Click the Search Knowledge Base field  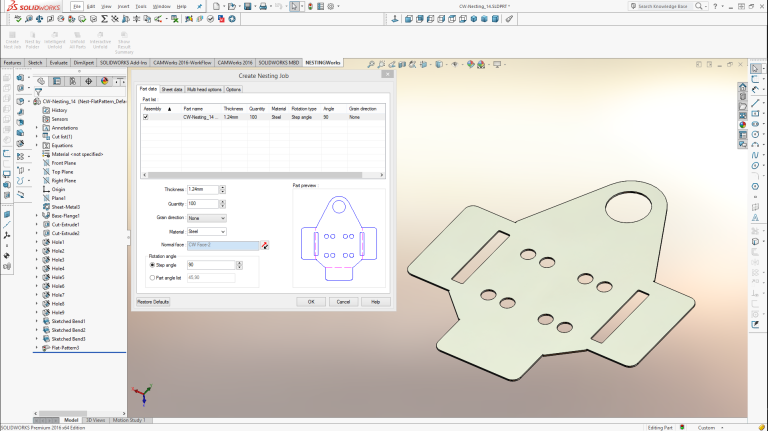tap(662, 6)
